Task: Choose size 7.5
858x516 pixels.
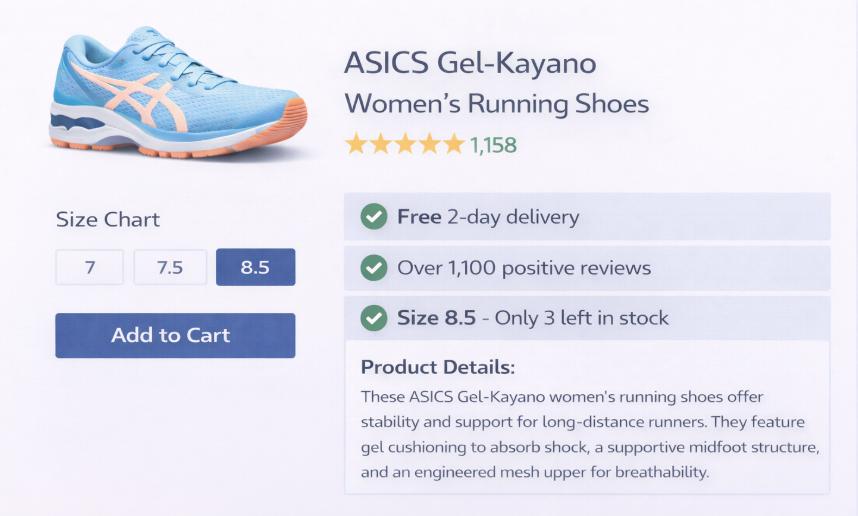Action: click(x=170, y=267)
